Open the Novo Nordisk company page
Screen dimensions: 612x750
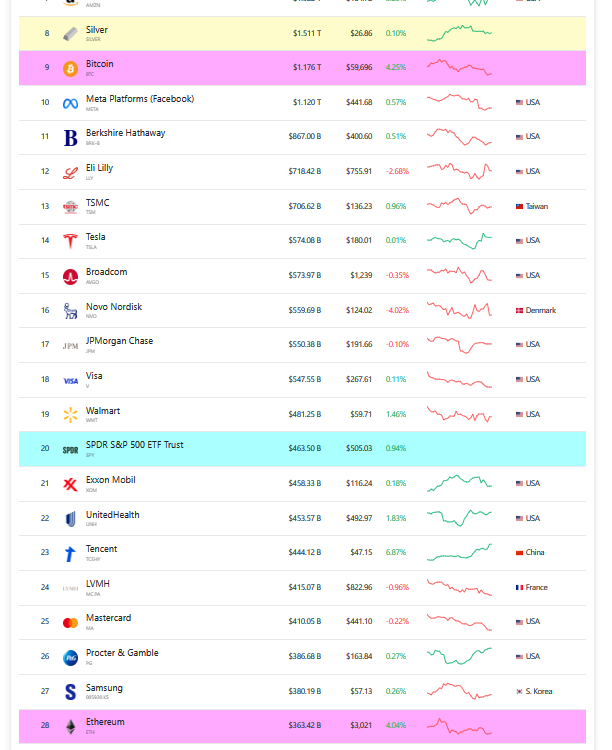click(113, 307)
